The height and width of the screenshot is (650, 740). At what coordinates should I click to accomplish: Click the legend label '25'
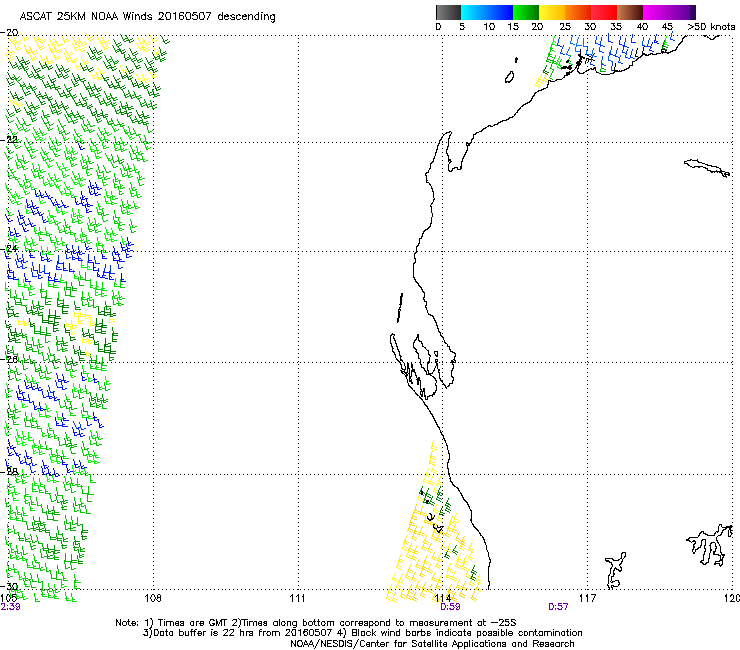point(565,27)
